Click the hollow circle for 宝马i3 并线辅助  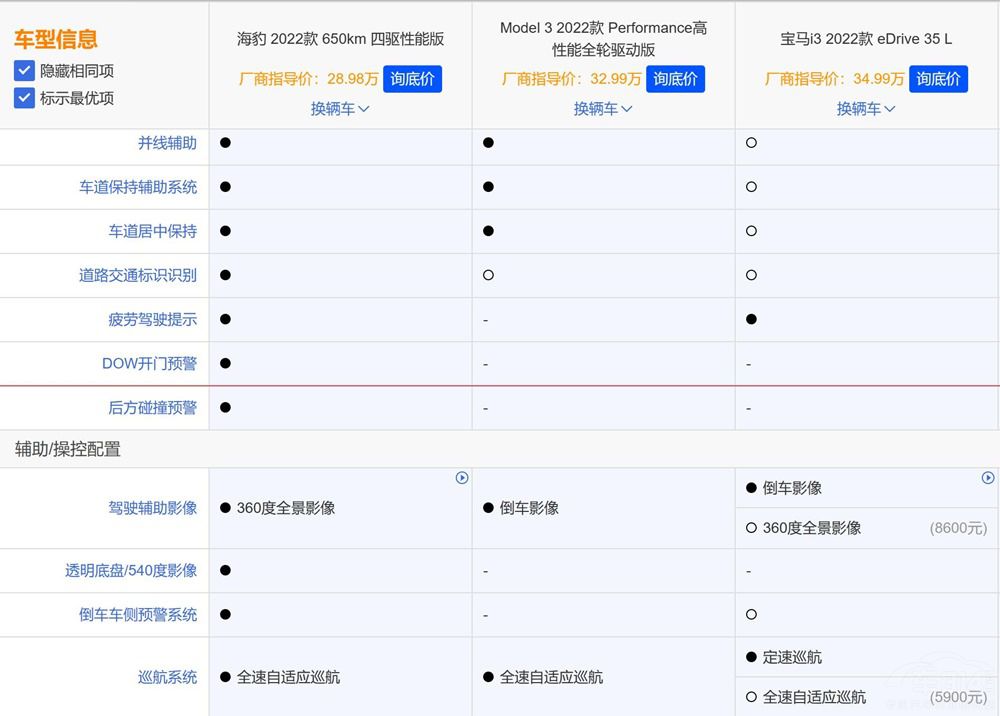tap(751, 143)
